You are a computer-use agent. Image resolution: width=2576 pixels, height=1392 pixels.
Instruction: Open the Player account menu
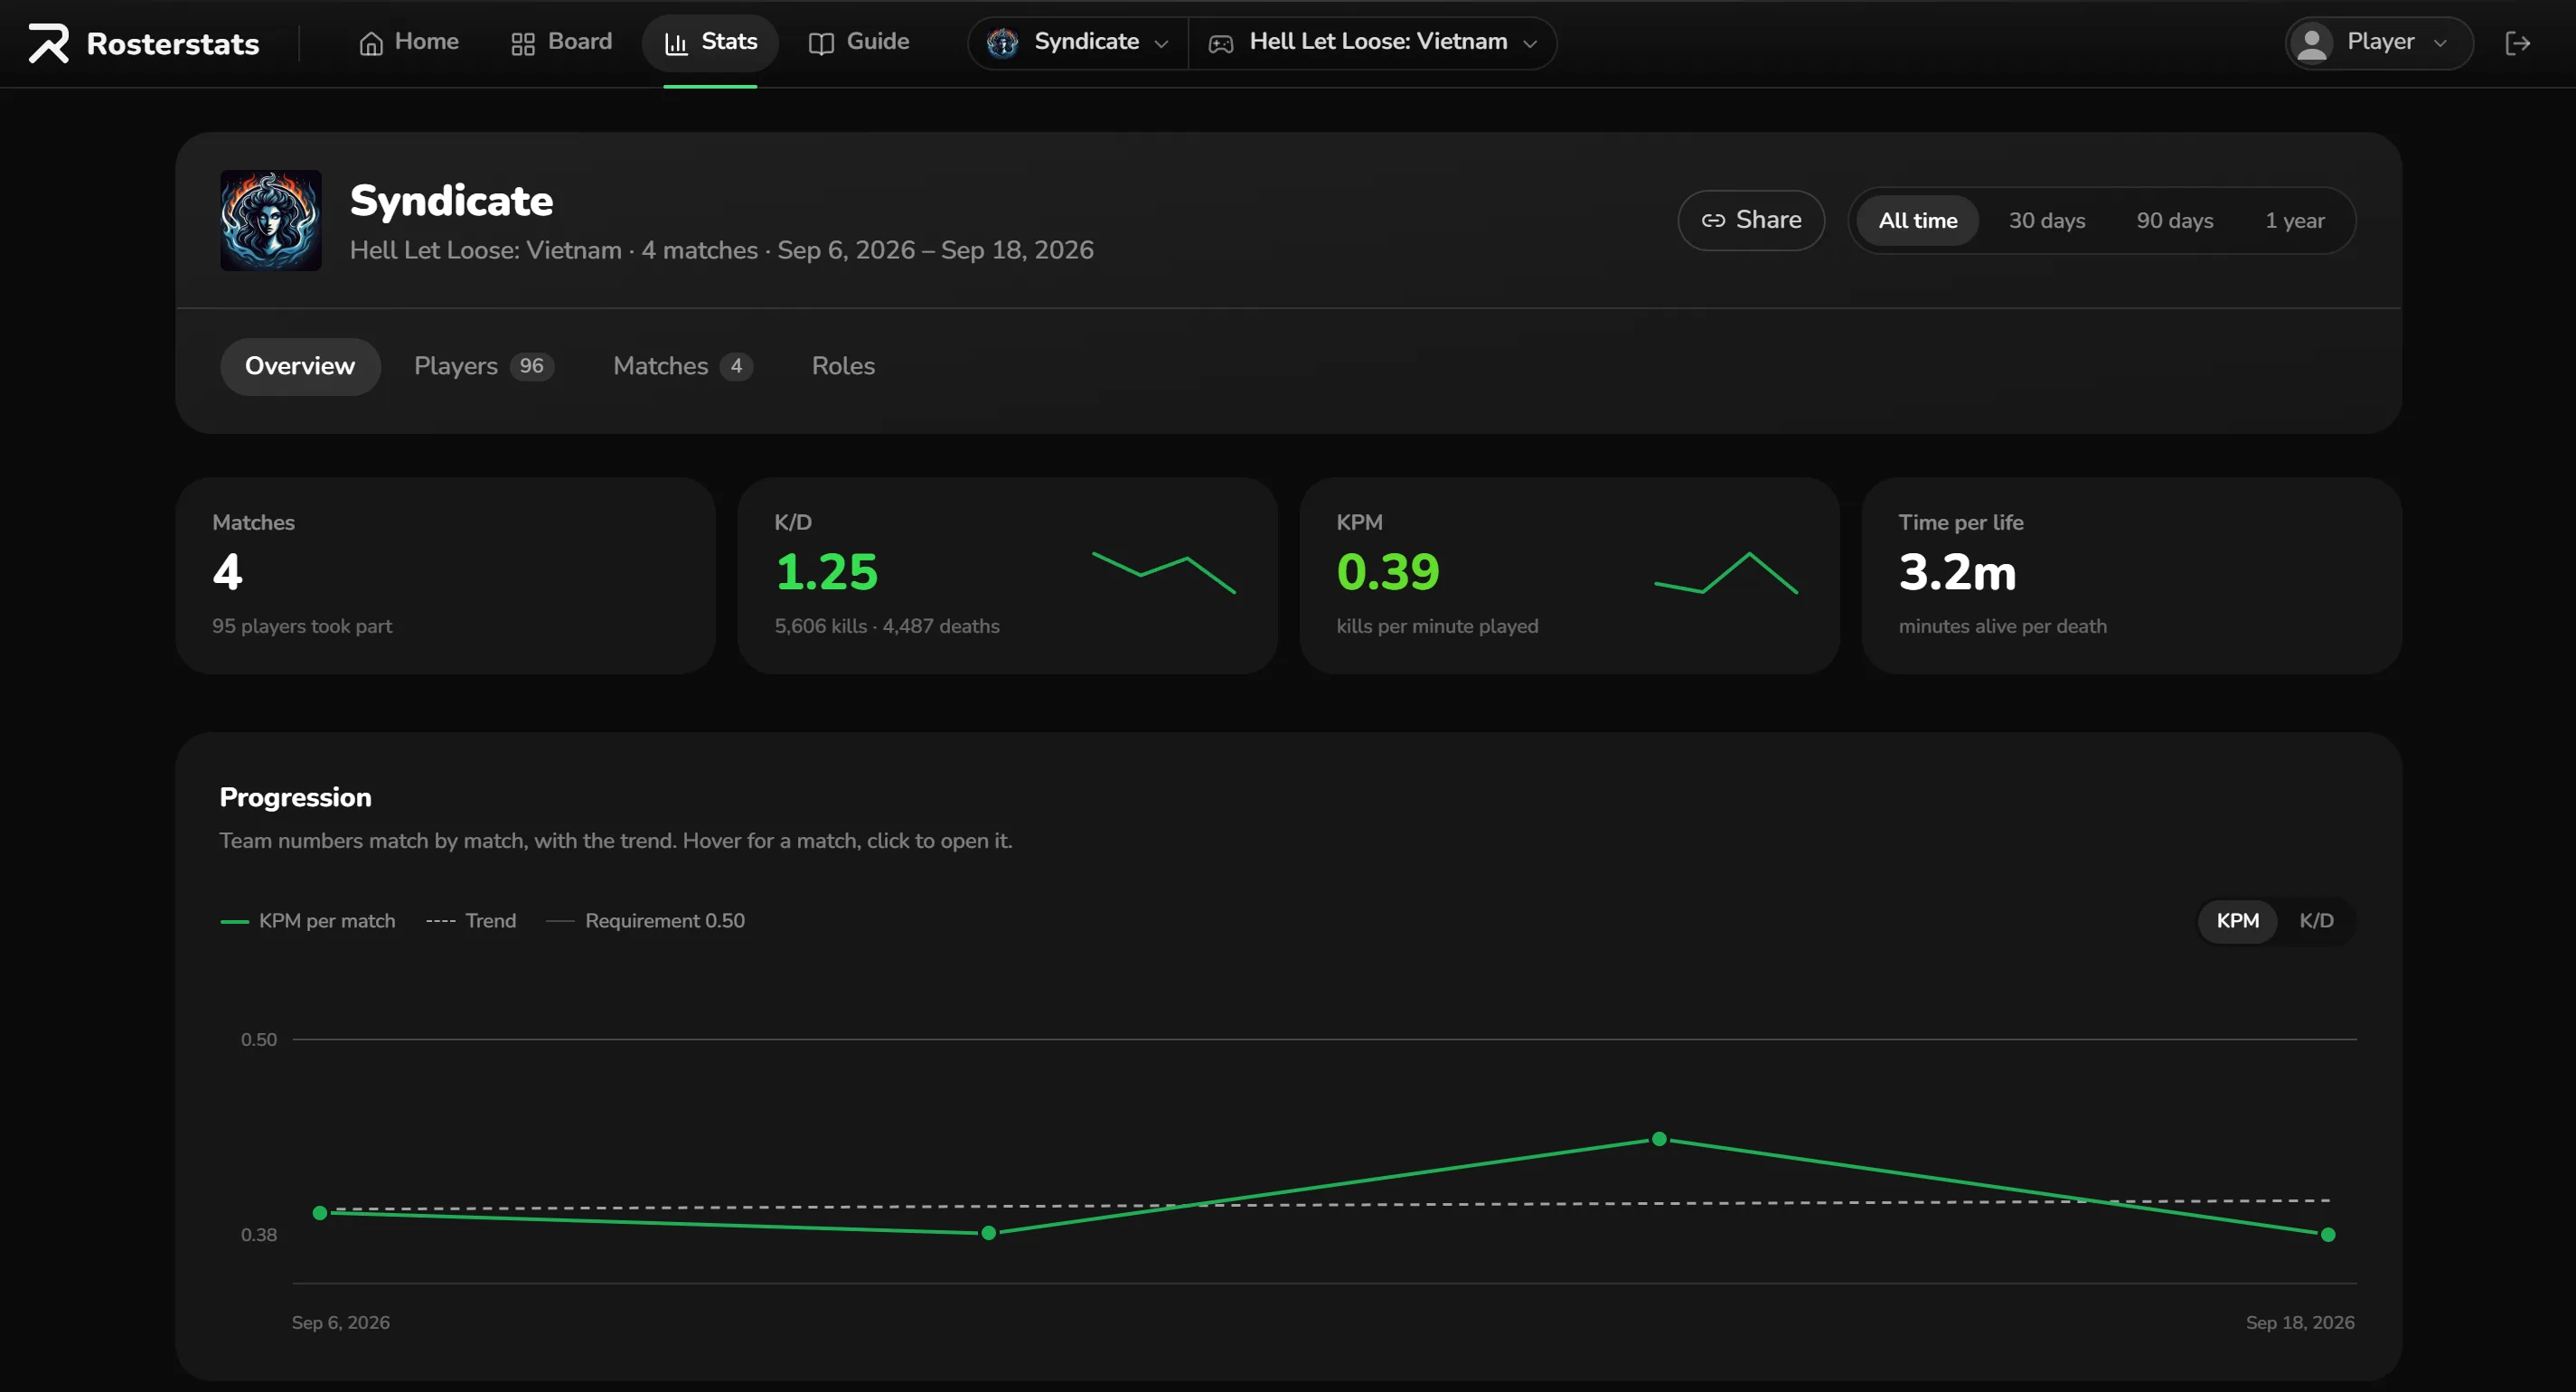(x=2378, y=42)
